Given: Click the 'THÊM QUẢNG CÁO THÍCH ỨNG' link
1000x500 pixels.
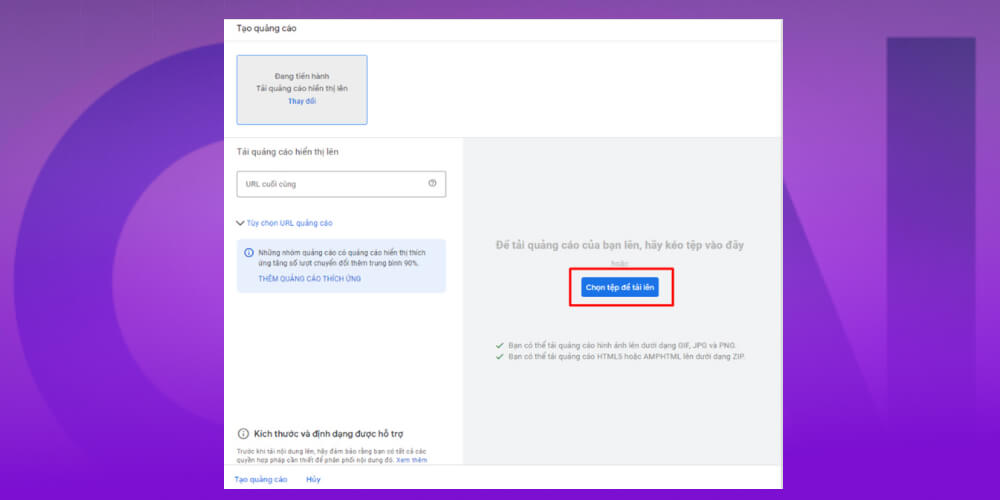Looking at the screenshot, I should tap(310, 278).
